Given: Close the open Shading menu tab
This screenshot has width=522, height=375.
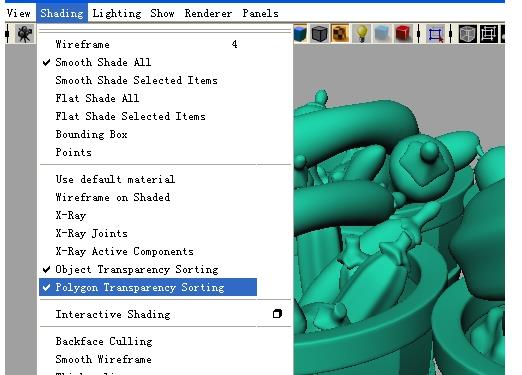Looking at the screenshot, I should pyautogui.click(x=62, y=13).
